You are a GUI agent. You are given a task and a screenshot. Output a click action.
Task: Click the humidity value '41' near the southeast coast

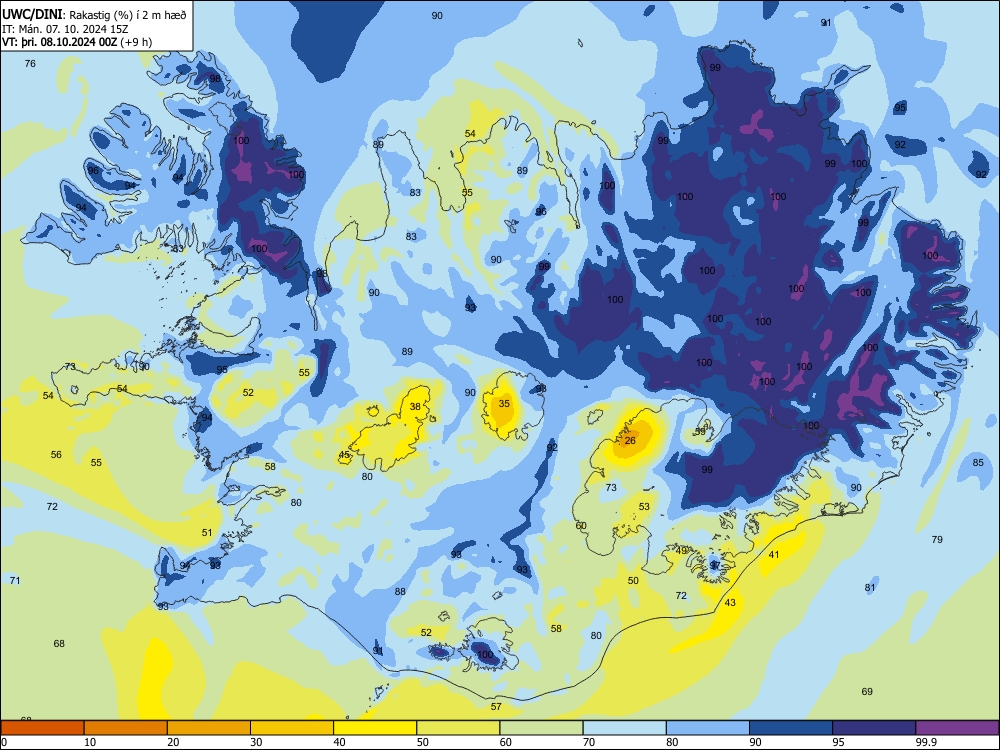pos(774,555)
